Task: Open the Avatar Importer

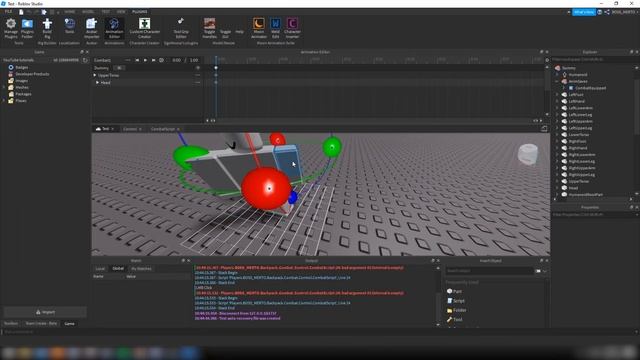Action: coord(91,28)
